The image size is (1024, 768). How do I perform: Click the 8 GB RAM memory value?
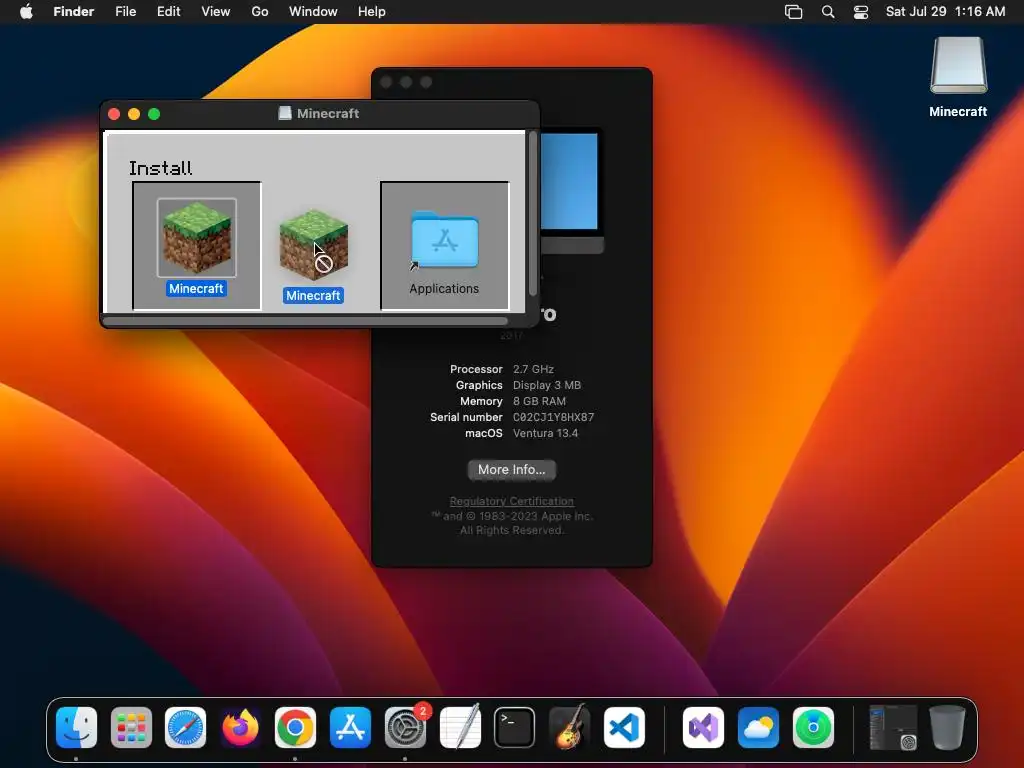(x=539, y=401)
